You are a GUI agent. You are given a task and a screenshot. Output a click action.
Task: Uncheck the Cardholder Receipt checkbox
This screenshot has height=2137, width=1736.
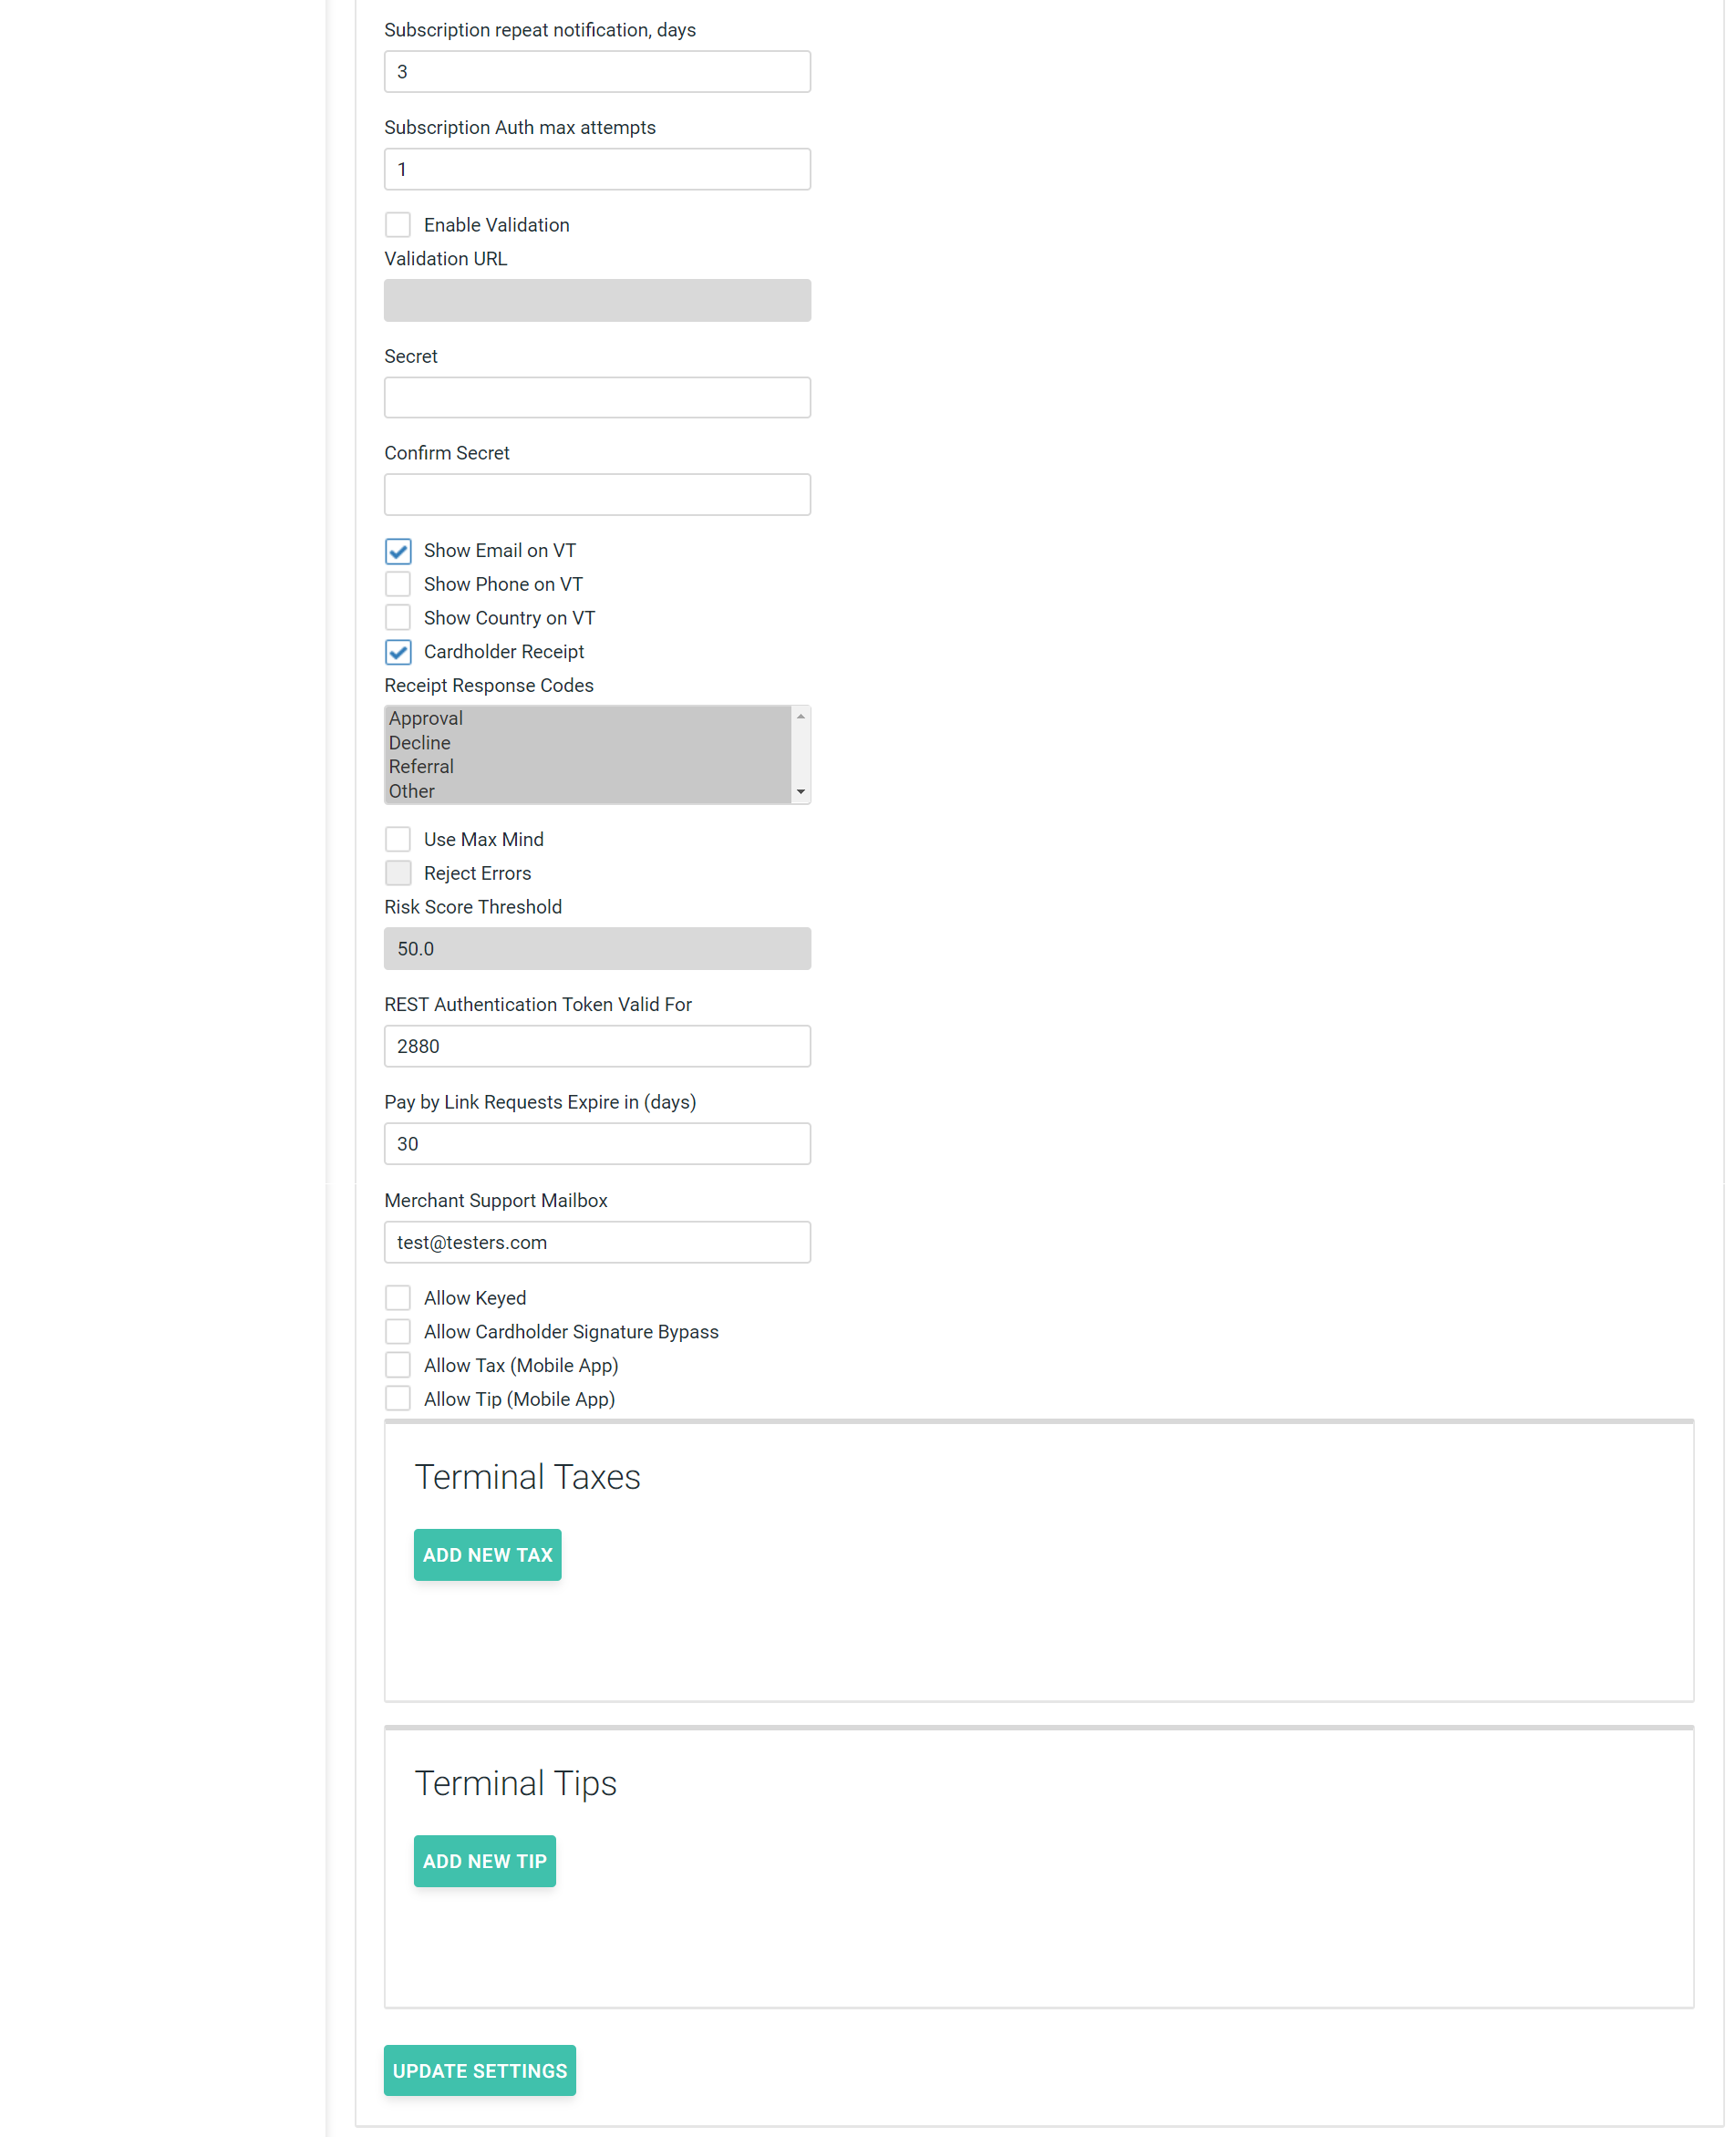click(x=398, y=652)
